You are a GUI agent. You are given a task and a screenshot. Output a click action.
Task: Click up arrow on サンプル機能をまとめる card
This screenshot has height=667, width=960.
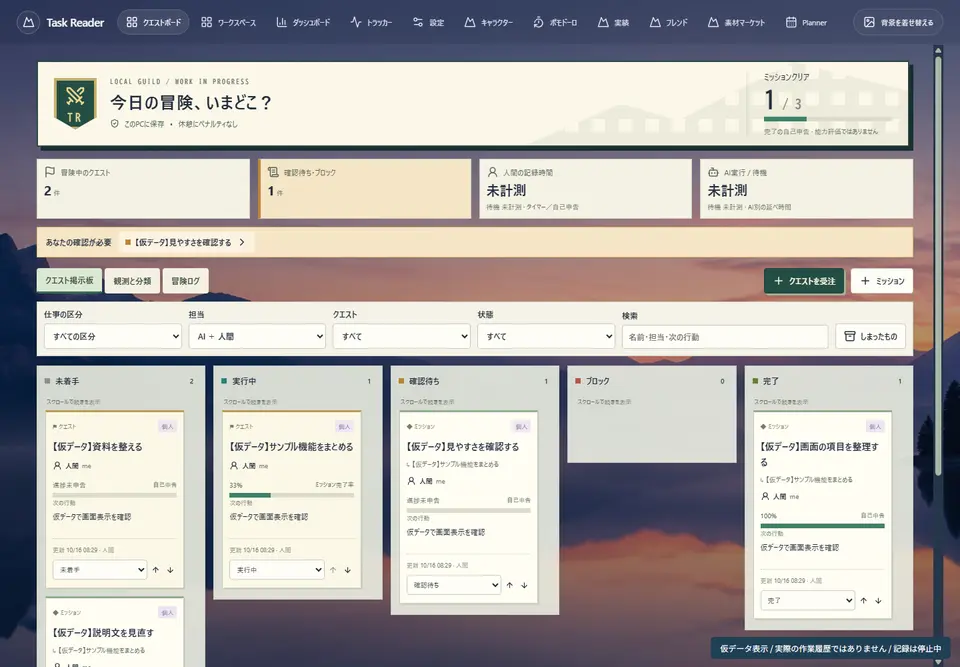point(332,570)
